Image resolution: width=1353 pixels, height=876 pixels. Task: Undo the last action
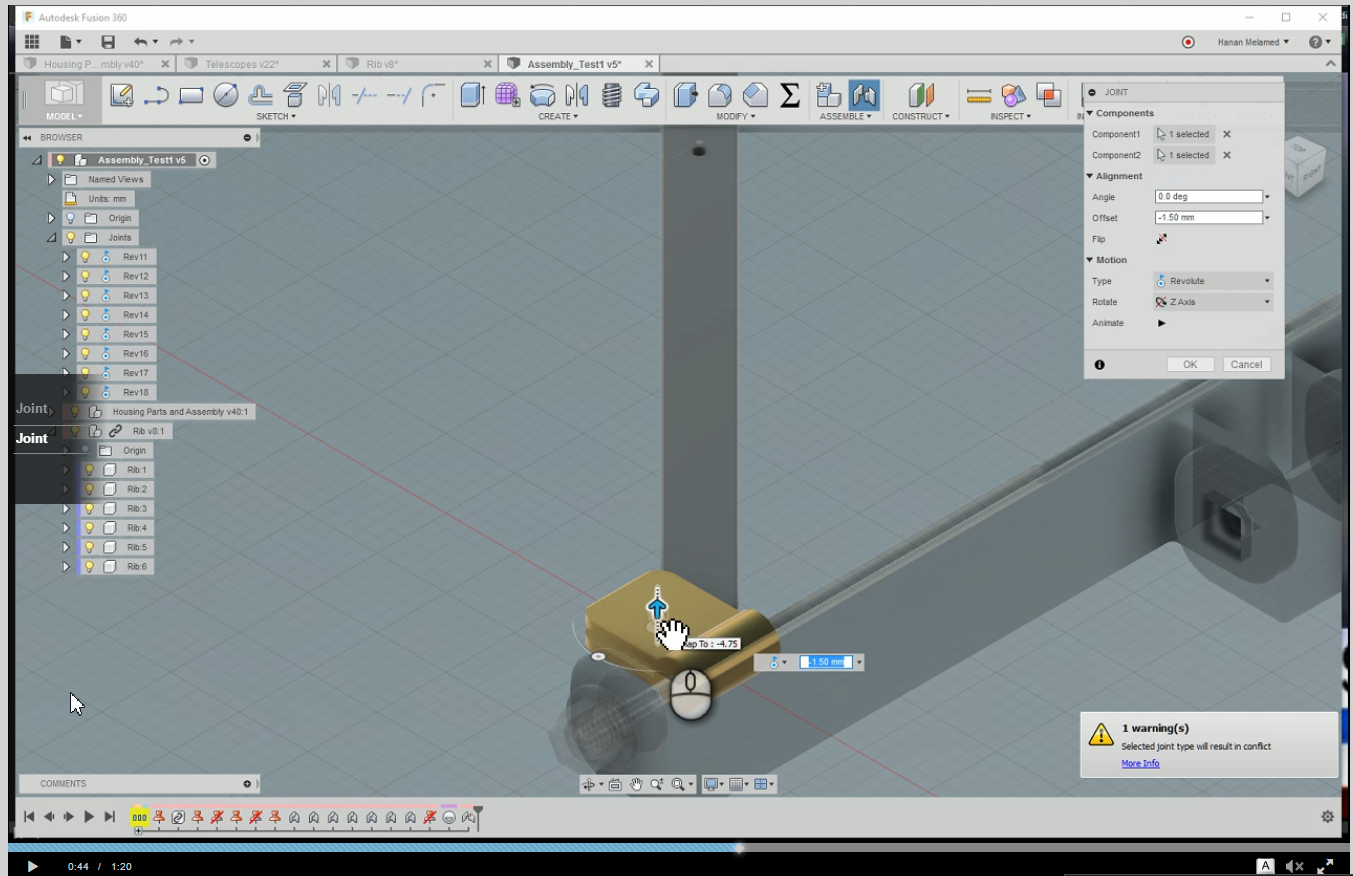click(140, 42)
